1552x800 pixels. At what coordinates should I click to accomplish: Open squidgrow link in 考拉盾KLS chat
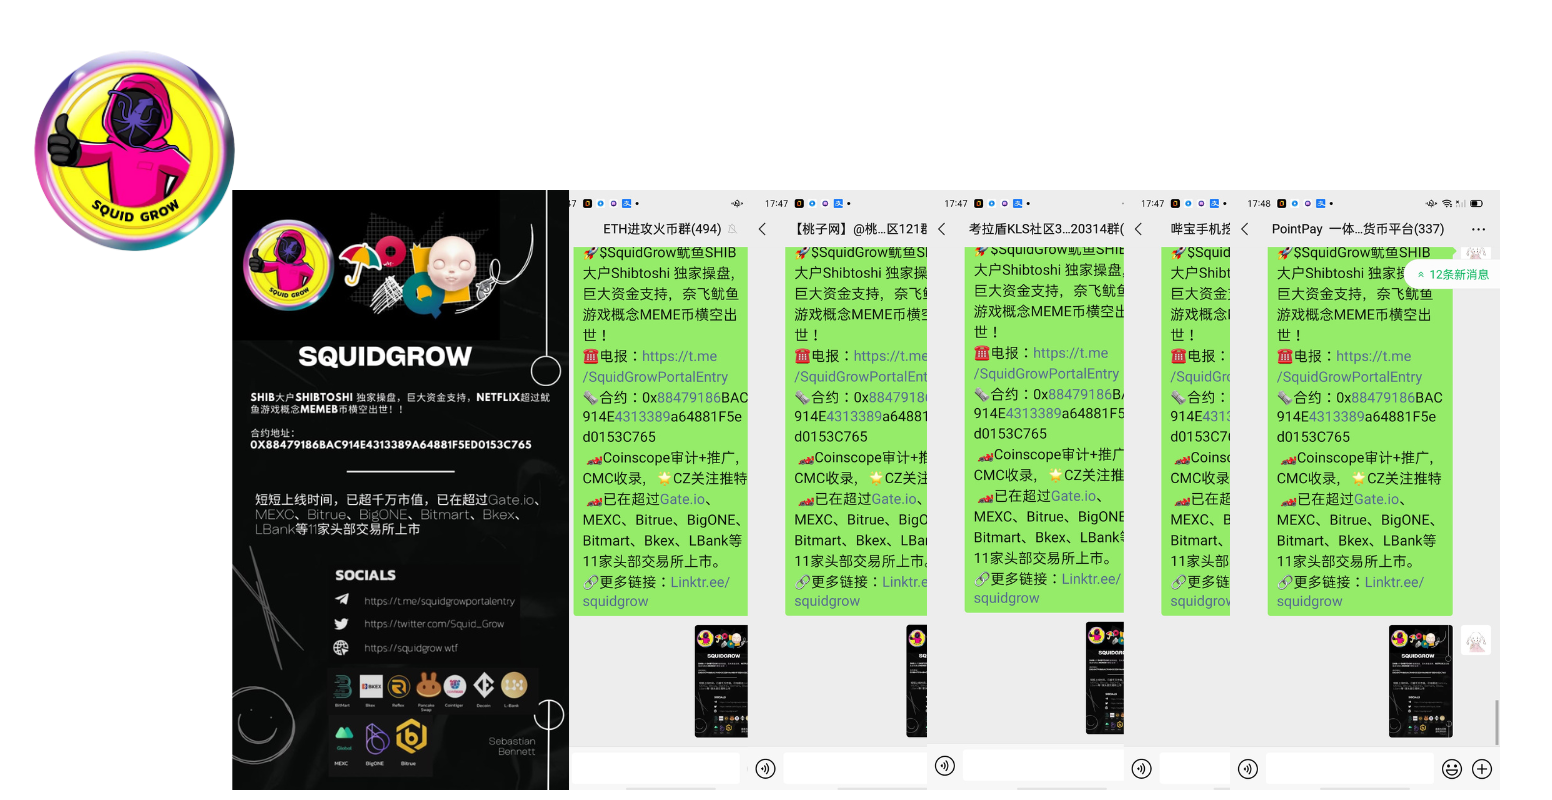tap(1006, 598)
